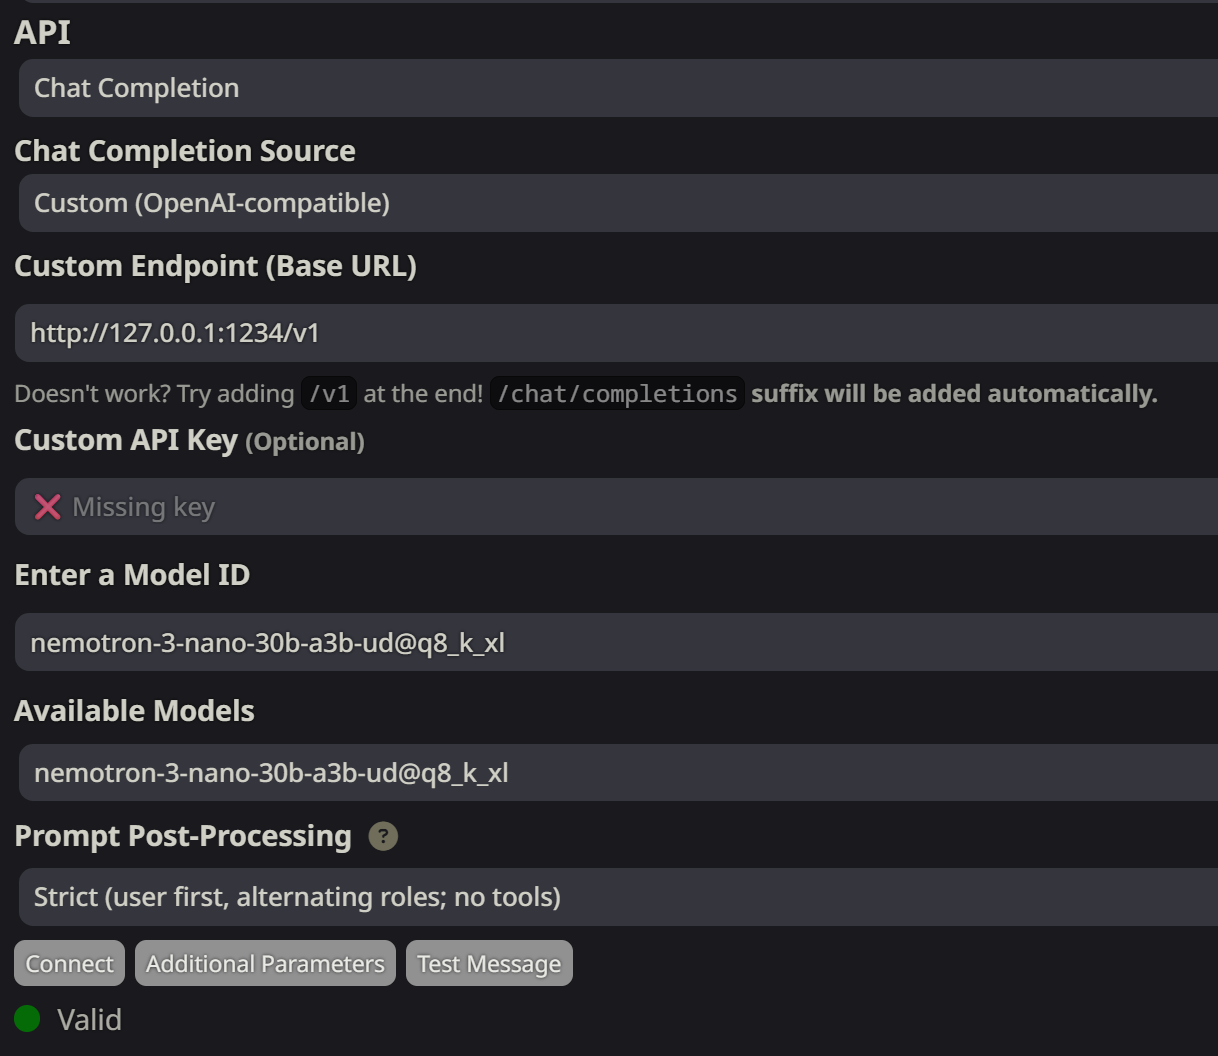Send a Test Message
Viewport: 1218px width, 1056px height.
[x=489, y=963]
